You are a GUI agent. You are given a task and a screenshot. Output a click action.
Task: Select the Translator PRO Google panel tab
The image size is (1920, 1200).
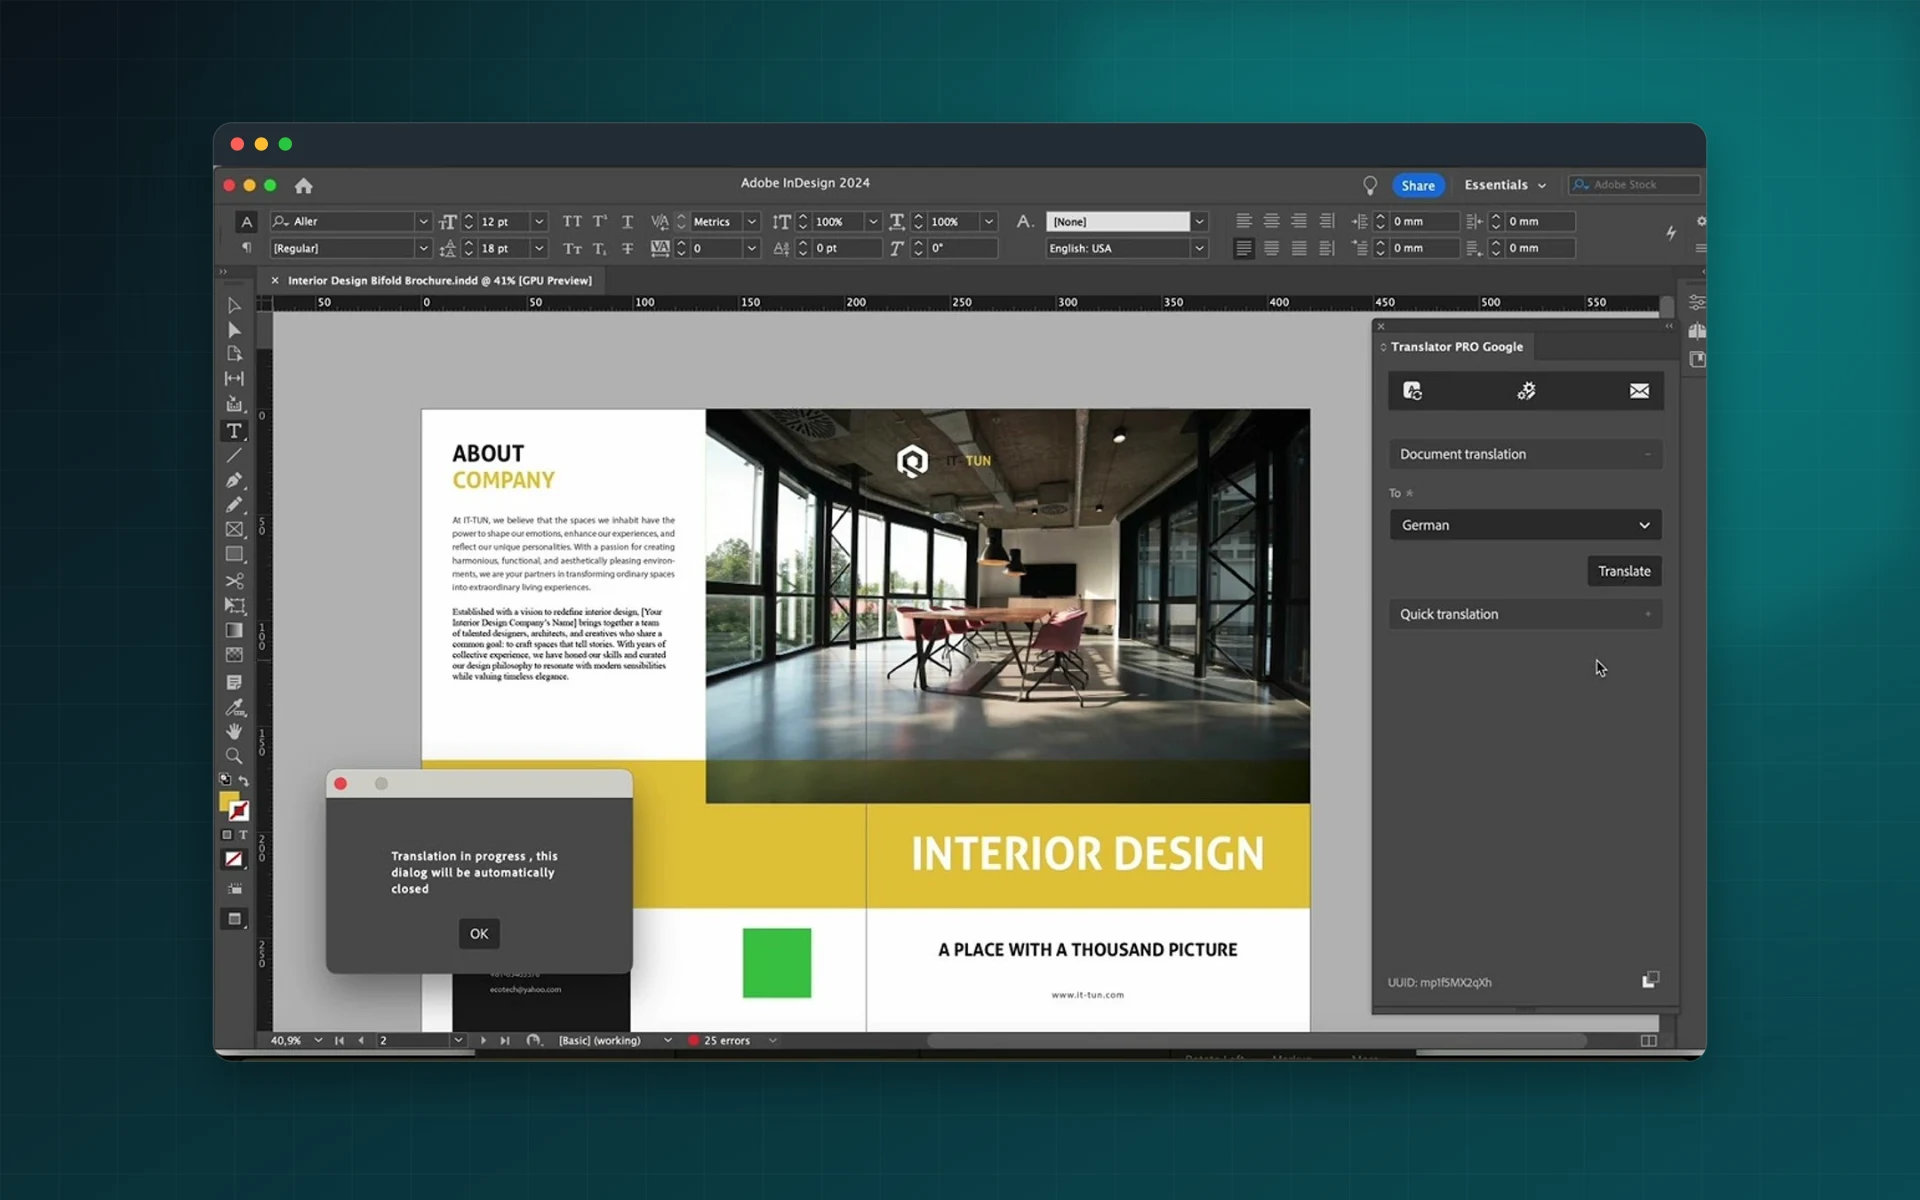pos(1456,347)
